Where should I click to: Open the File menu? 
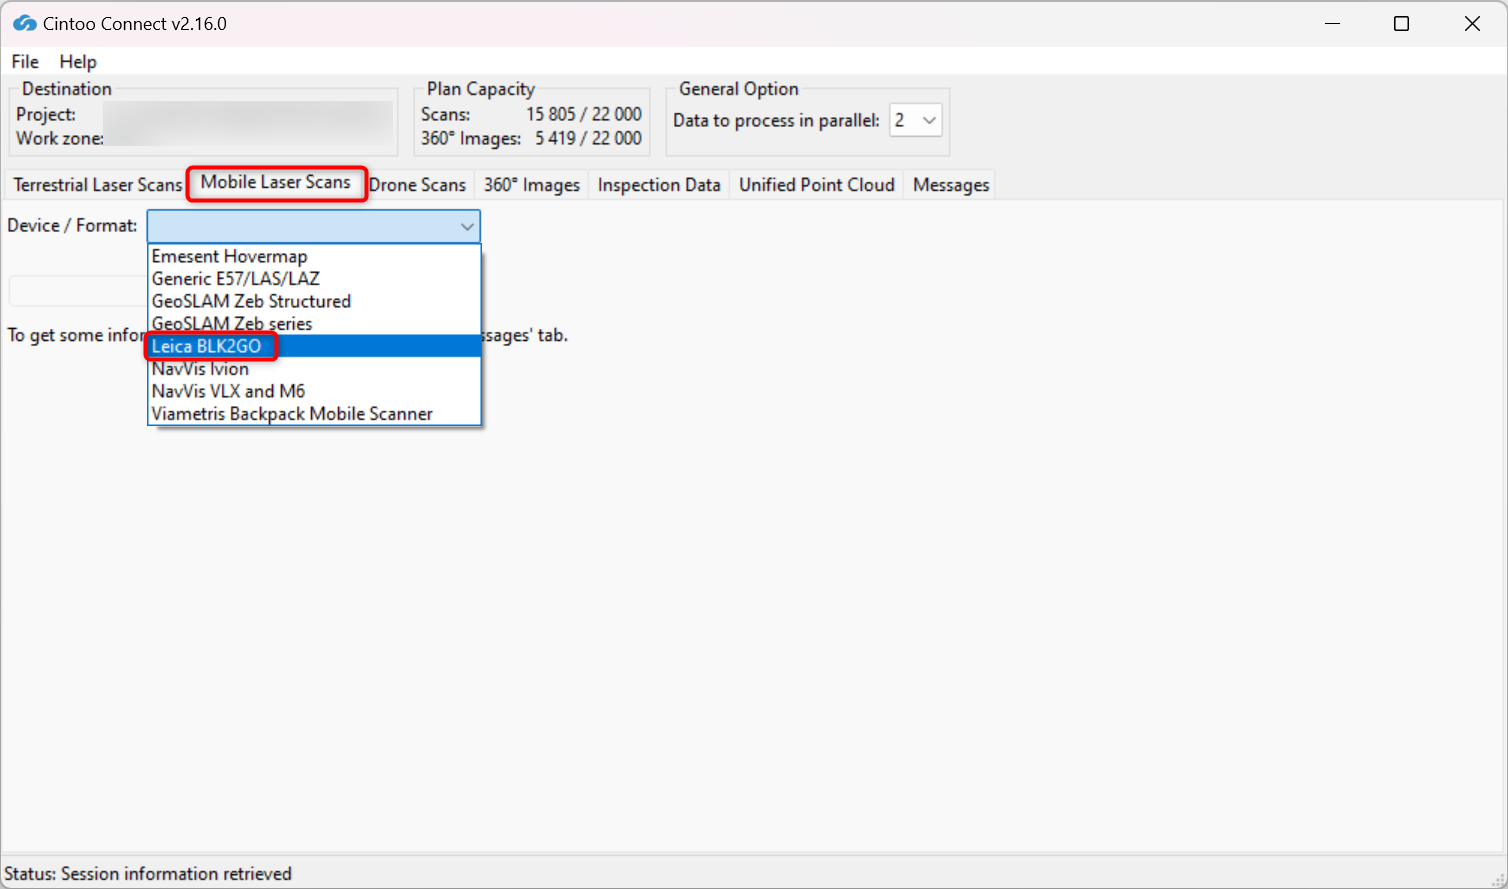[x=25, y=62]
